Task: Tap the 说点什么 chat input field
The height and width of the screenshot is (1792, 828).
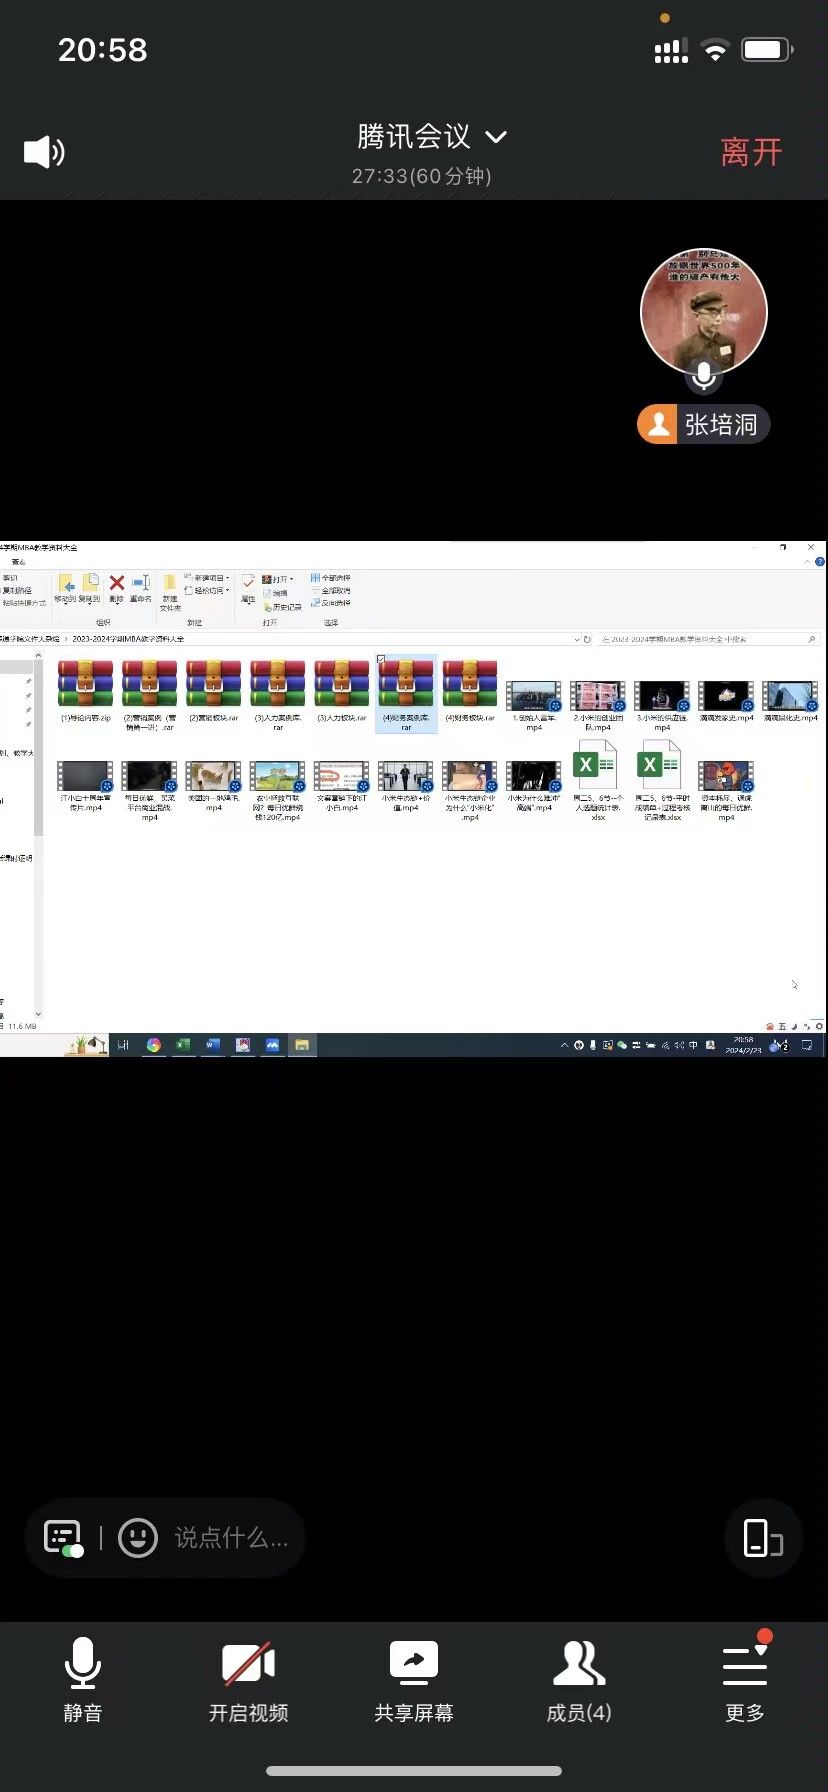Action: pos(232,1537)
